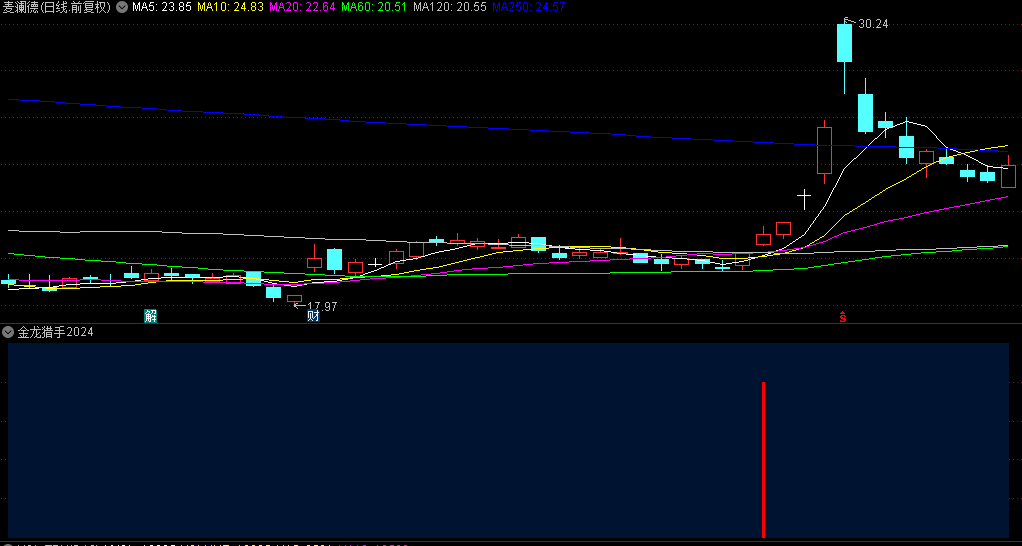Click the small red candle above the 17.97 low
Image resolution: width=1022 pixels, height=546 pixels.
(x=295, y=299)
